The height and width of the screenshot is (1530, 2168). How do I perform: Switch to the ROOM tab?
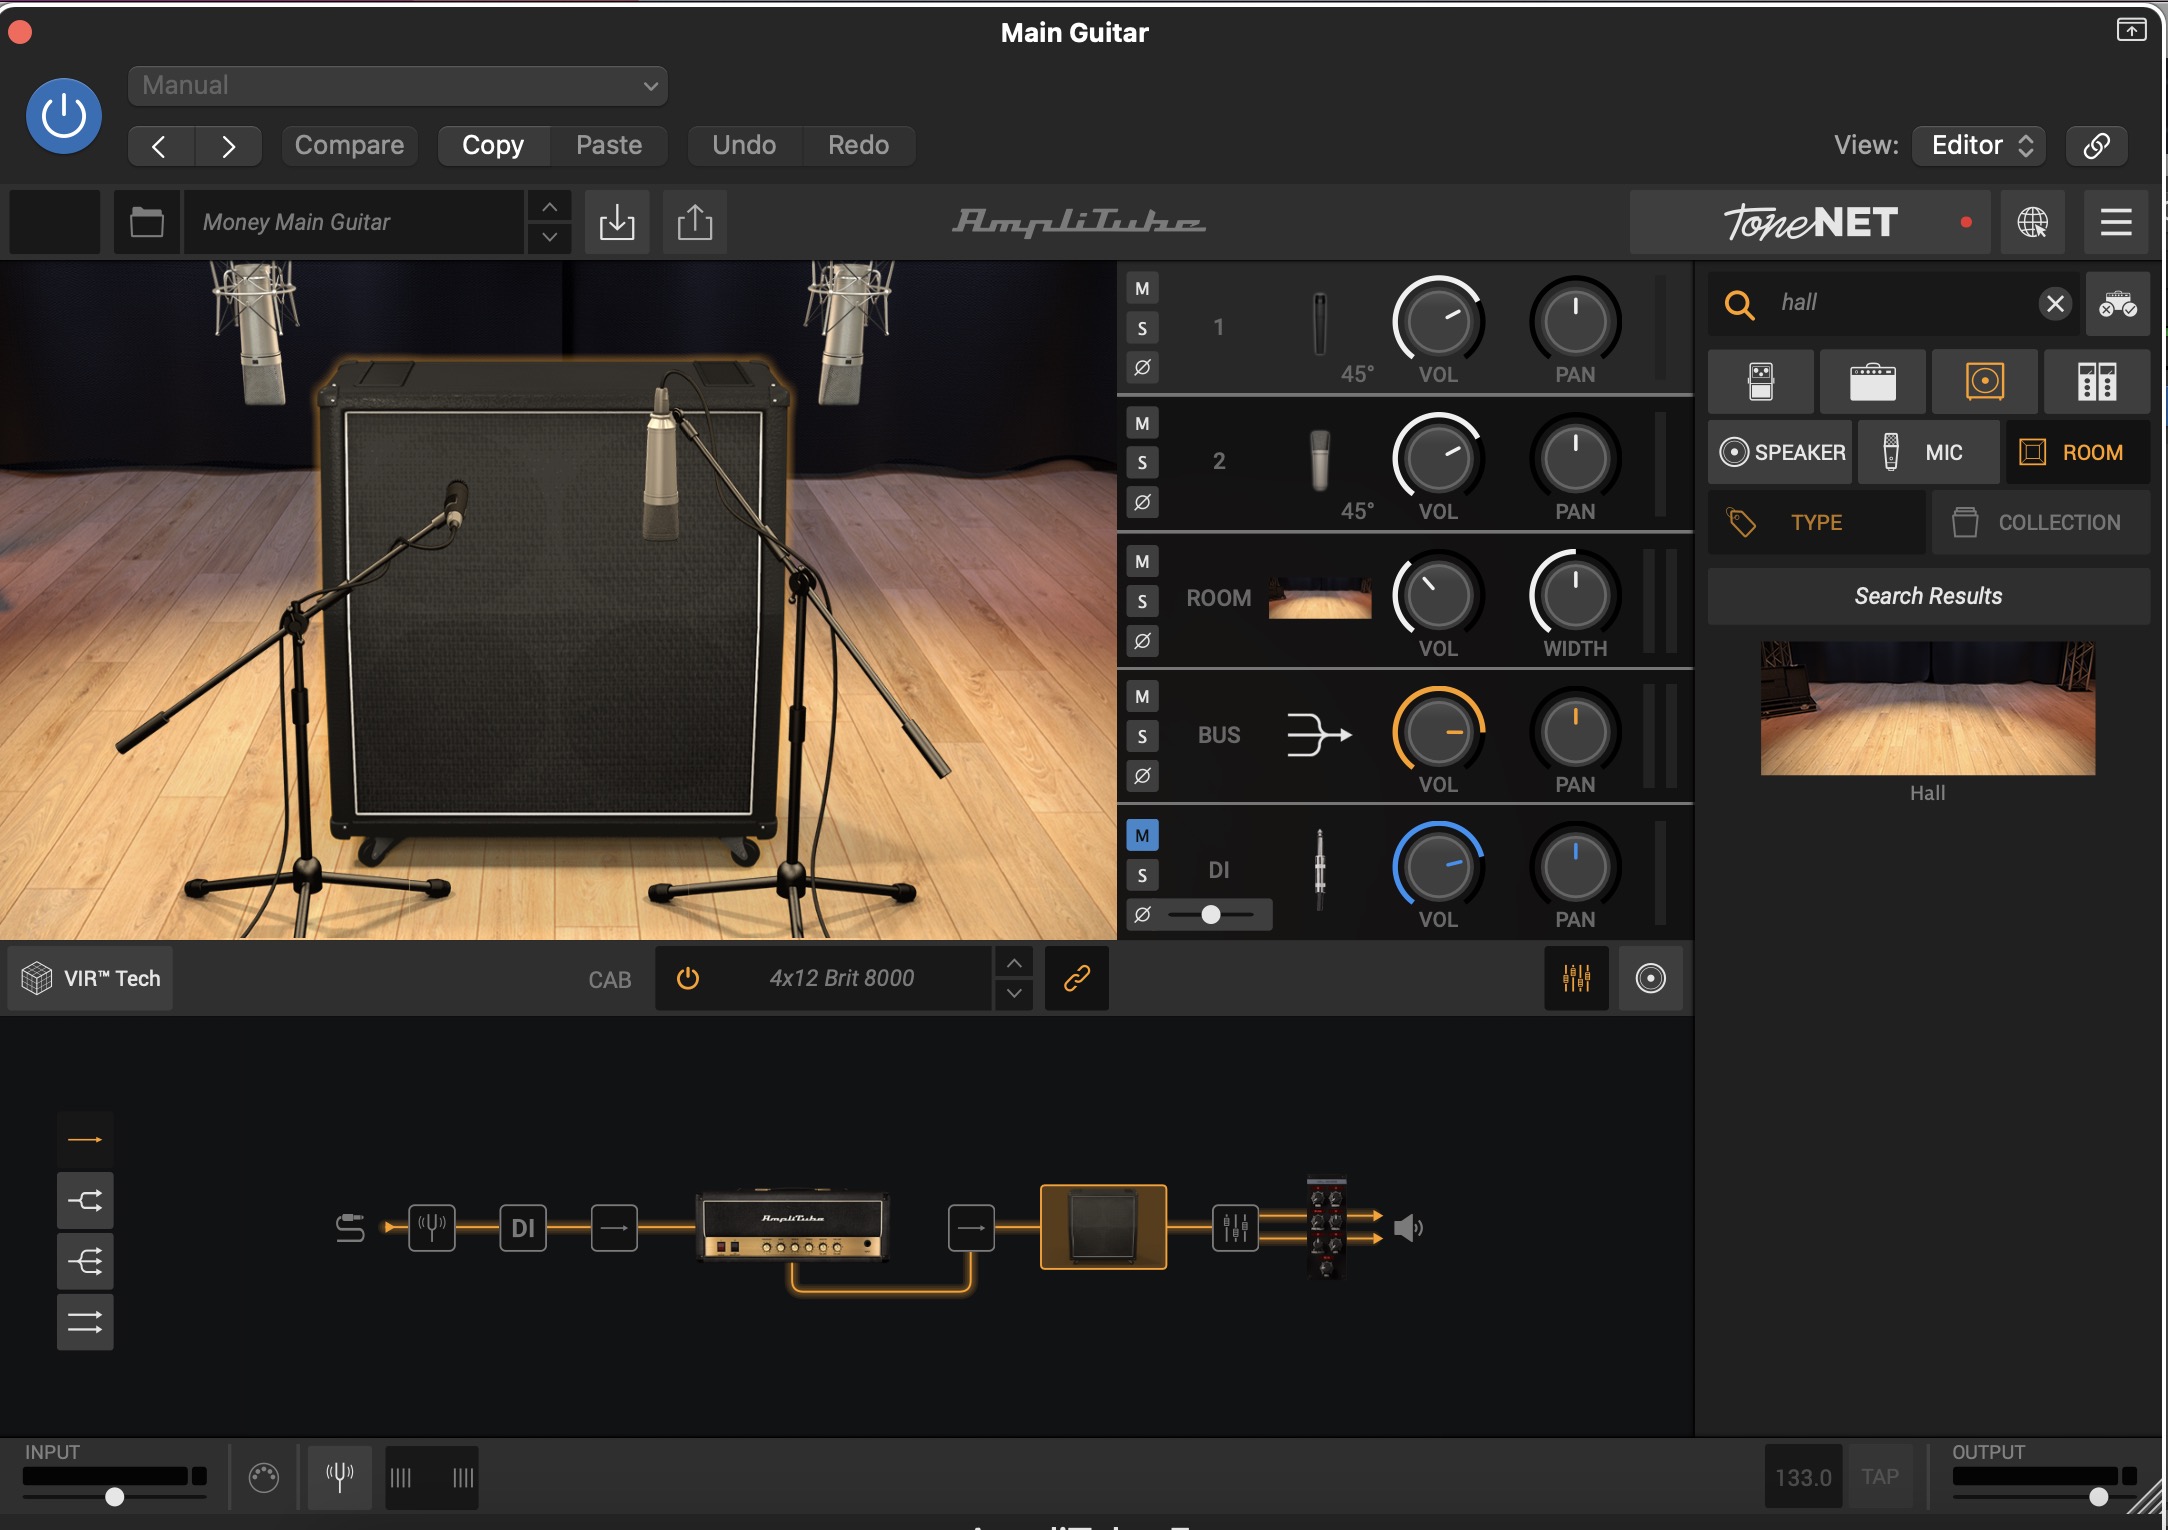click(2077, 453)
